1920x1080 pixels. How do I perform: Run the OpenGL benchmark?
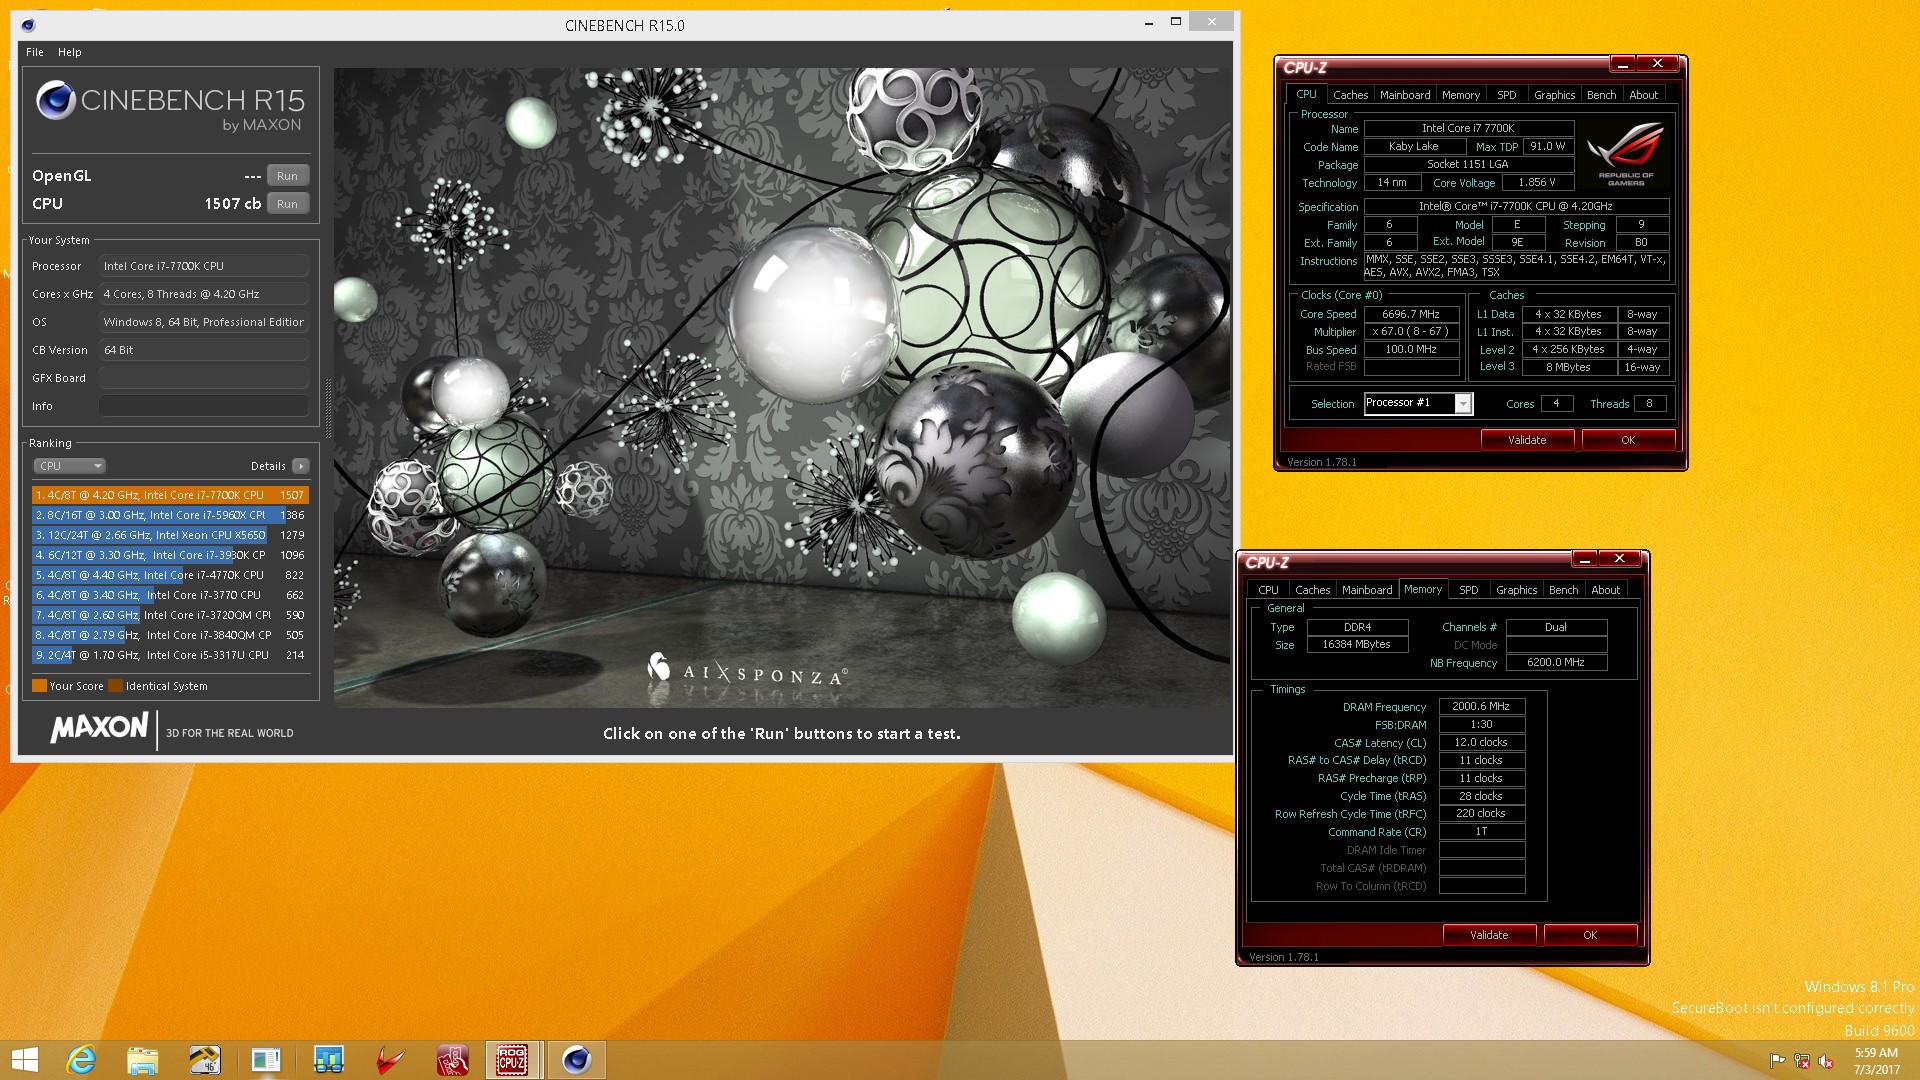(x=287, y=176)
